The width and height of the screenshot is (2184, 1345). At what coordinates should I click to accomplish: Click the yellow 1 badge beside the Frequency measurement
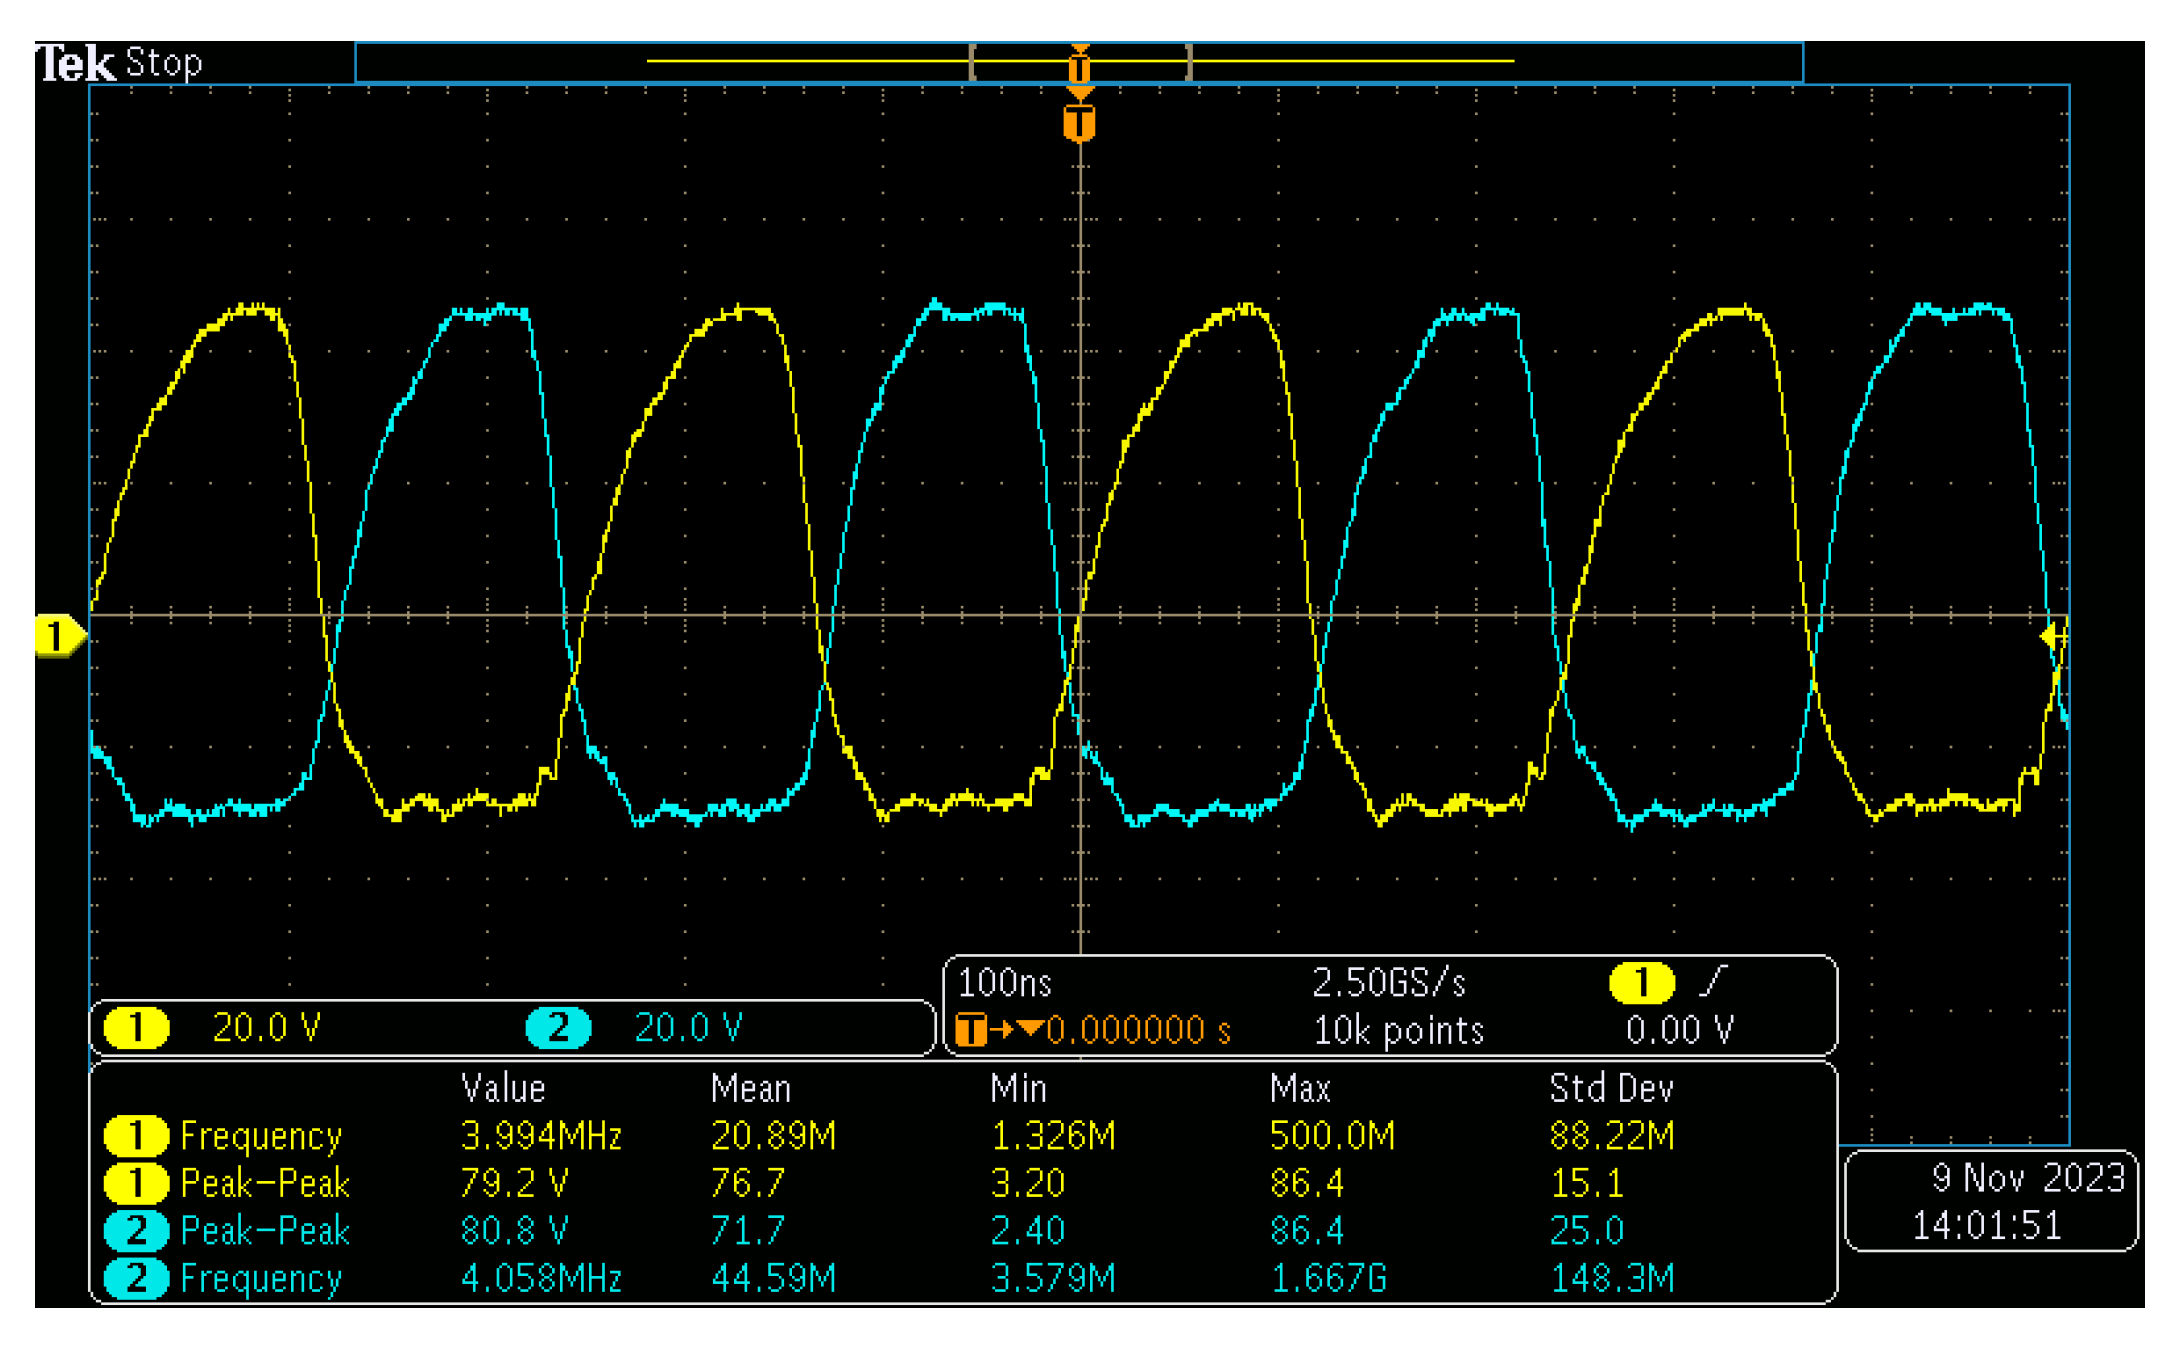coord(136,1137)
